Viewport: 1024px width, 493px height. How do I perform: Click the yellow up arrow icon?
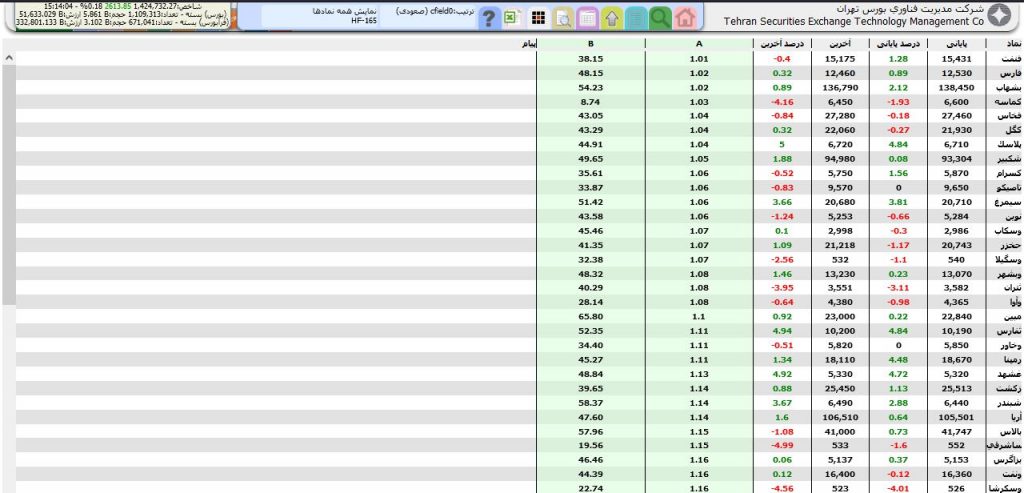611,17
